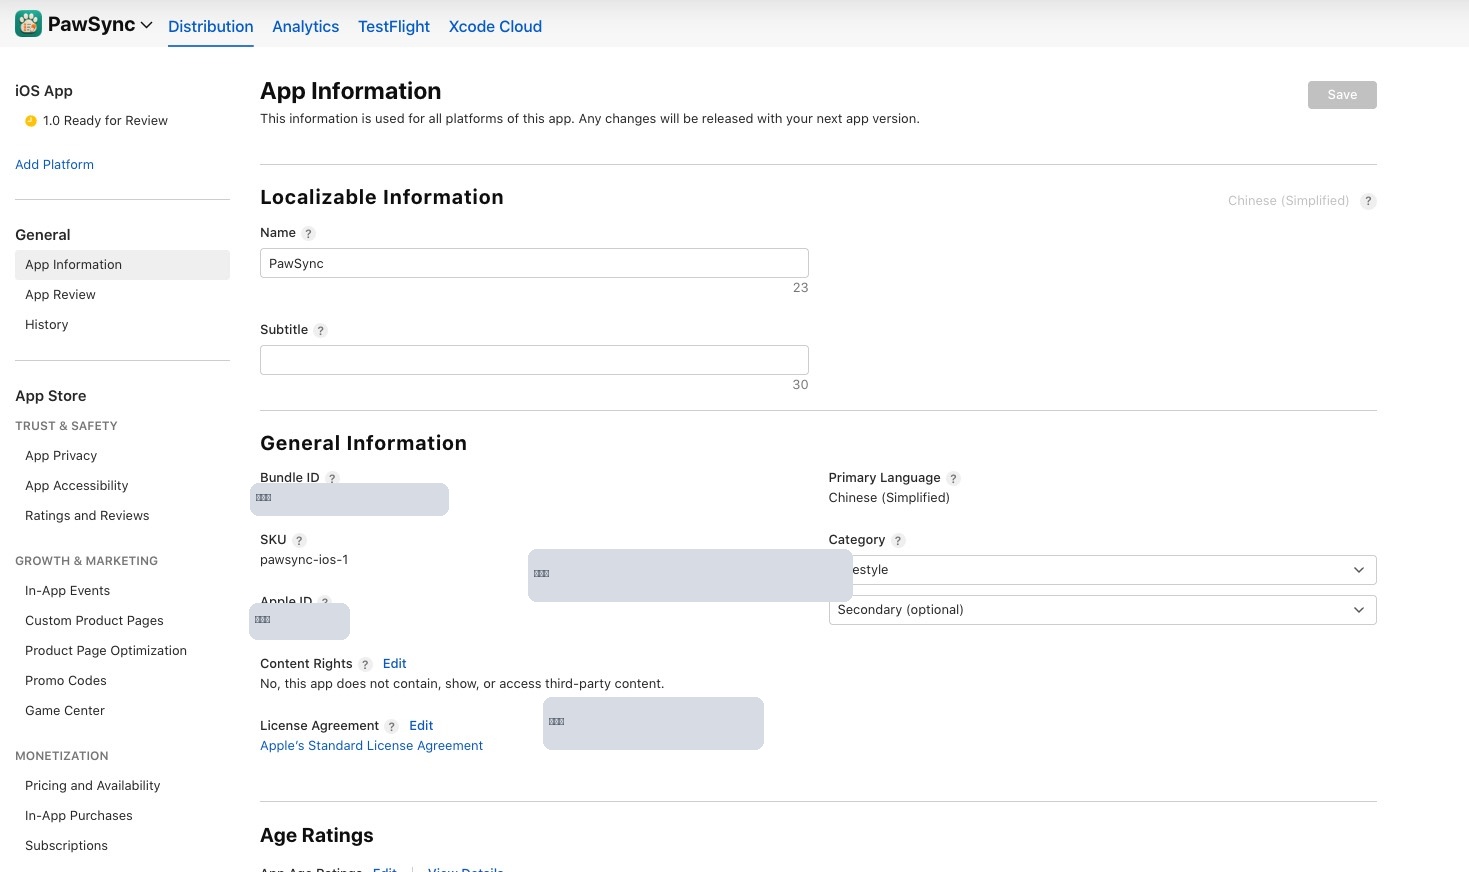The image size is (1469, 872).
Task: Open the Chinese (Simplified) localization selector
Action: (x=1288, y=201)
